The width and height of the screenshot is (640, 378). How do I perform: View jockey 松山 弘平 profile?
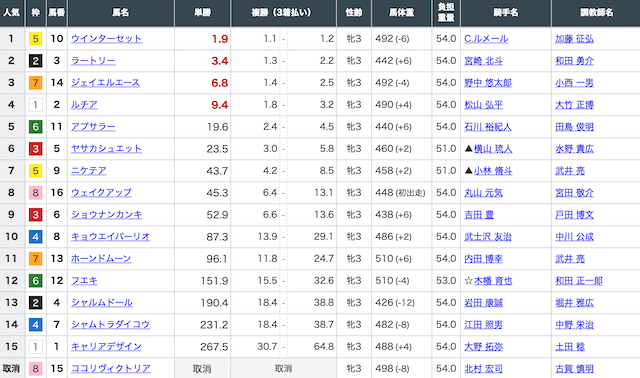click(x=483, y=105)
